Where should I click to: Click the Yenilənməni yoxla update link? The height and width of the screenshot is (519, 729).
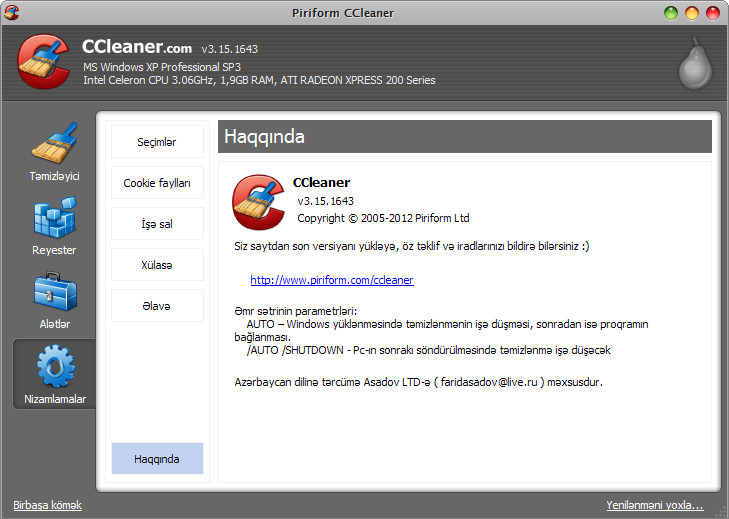click(x=654, y=505)
